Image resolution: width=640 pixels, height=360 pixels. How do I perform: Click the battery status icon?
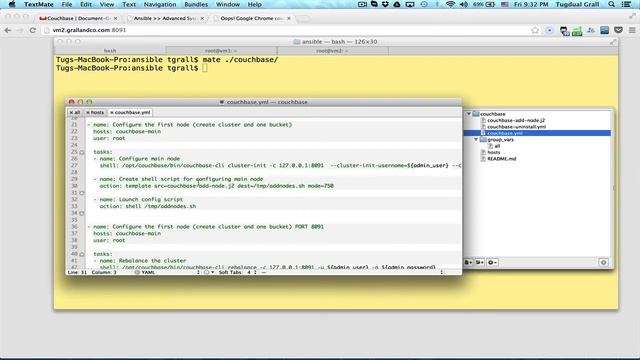click(490, 4)
